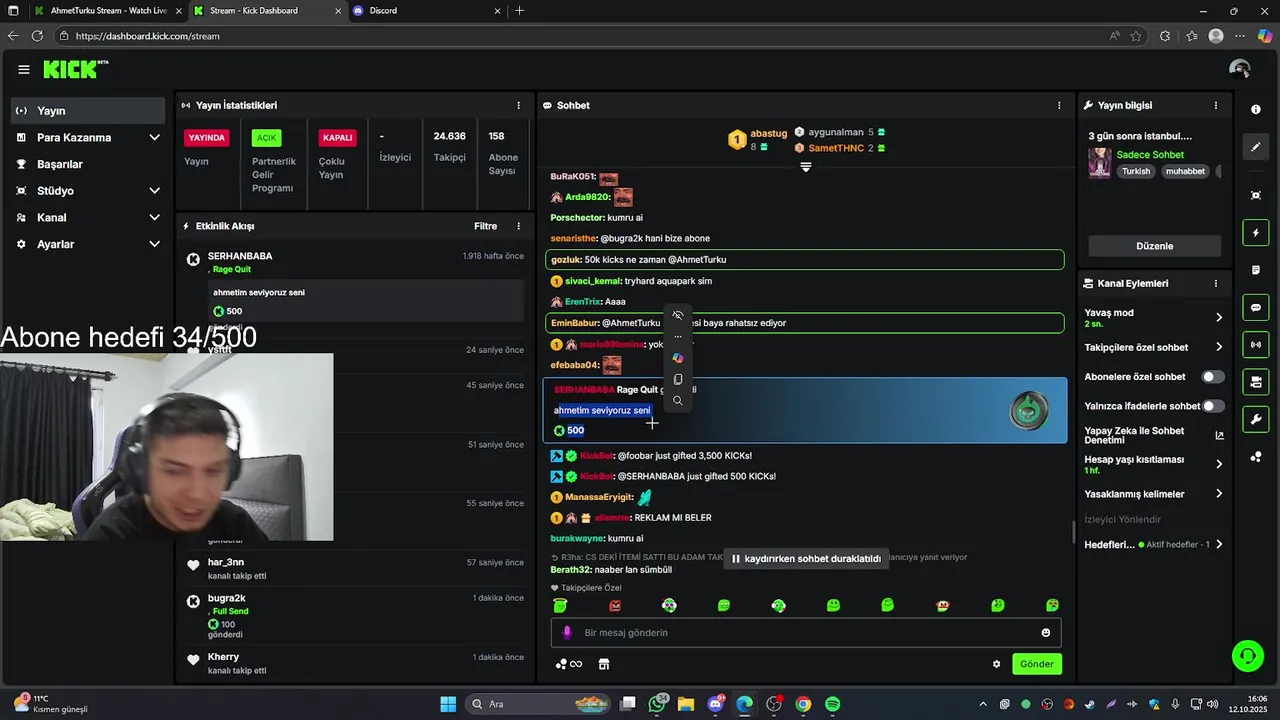The image size is (1280, 720).
Task: Expand Kanal sidebar section
Action: pyautogui.click(x=154, y=217)
